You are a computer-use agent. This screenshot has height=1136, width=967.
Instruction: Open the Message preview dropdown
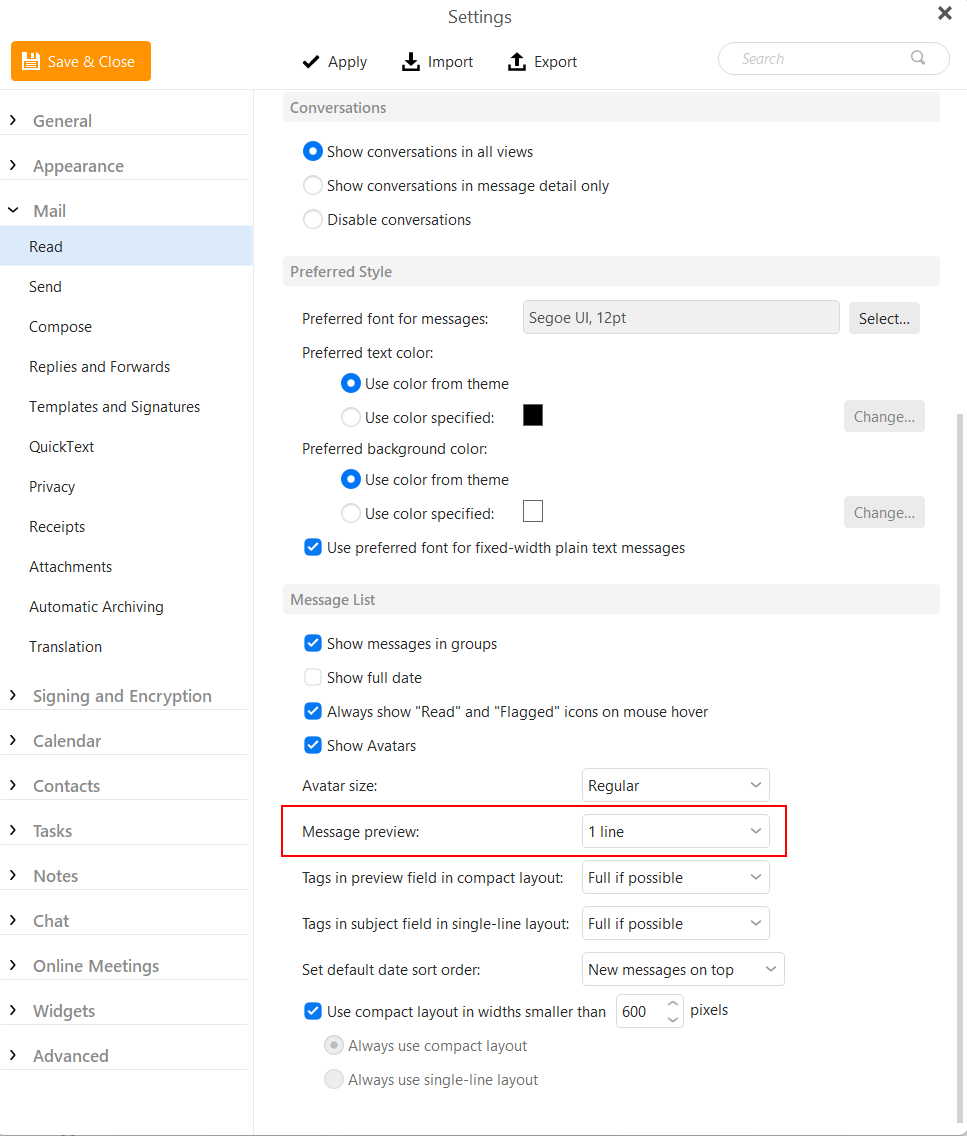click(675, 831)
